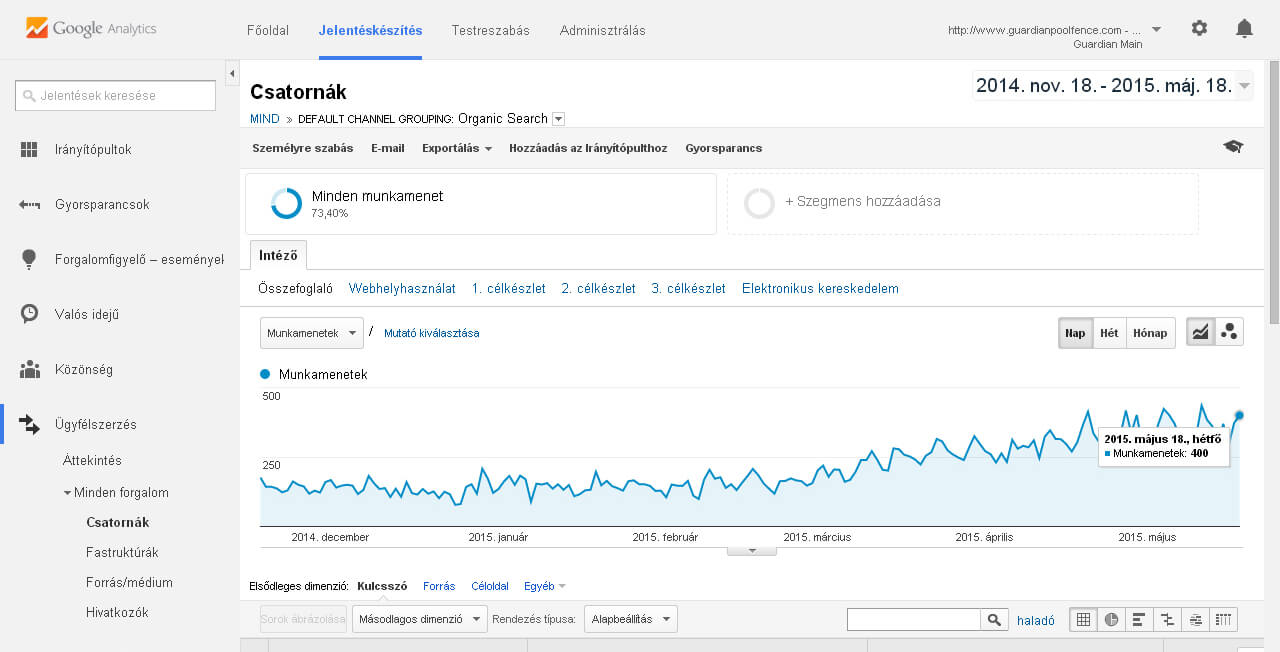Open the haladó advanced filter link
Viewport: 1280px width, 652px height.
pyautogui.click(x=1036, y=620)
